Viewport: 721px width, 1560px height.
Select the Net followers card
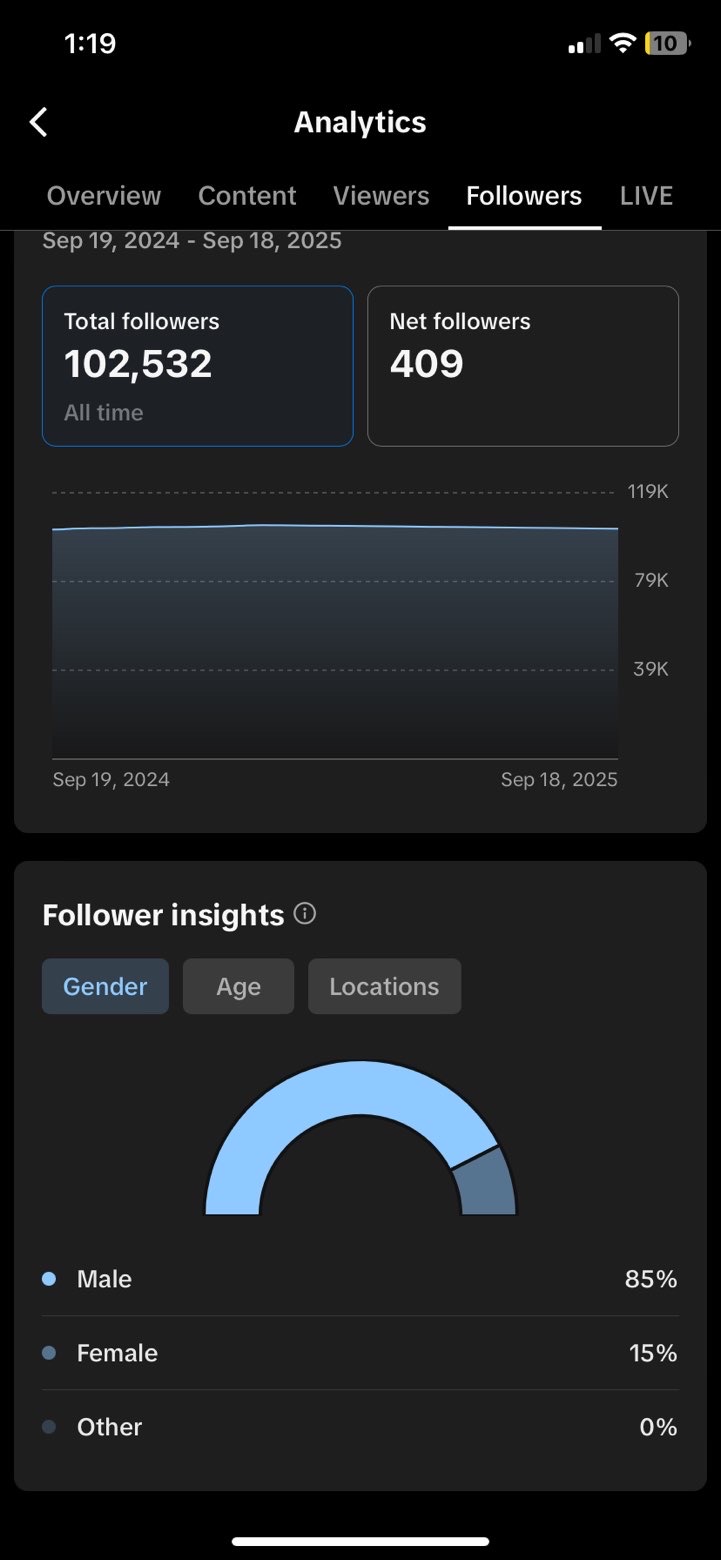pos(523,366)
